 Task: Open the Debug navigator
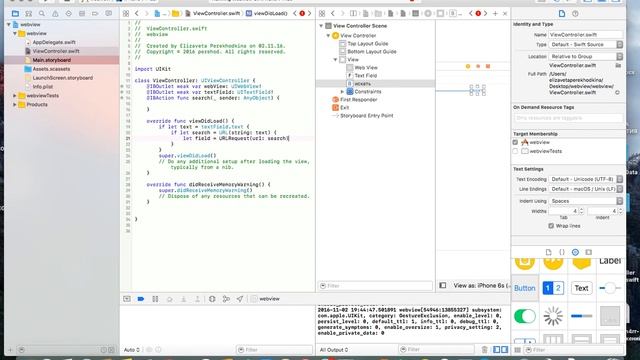point(82,13)
